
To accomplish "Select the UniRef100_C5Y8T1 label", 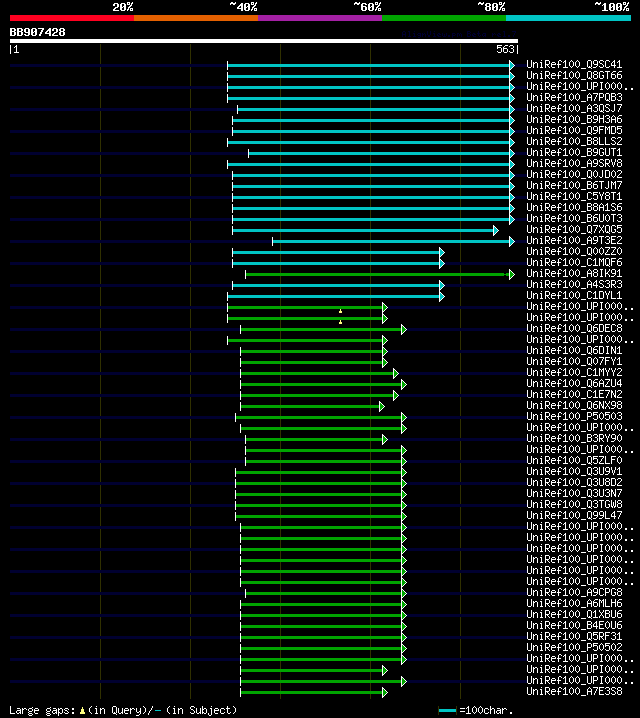I will 574,196.
